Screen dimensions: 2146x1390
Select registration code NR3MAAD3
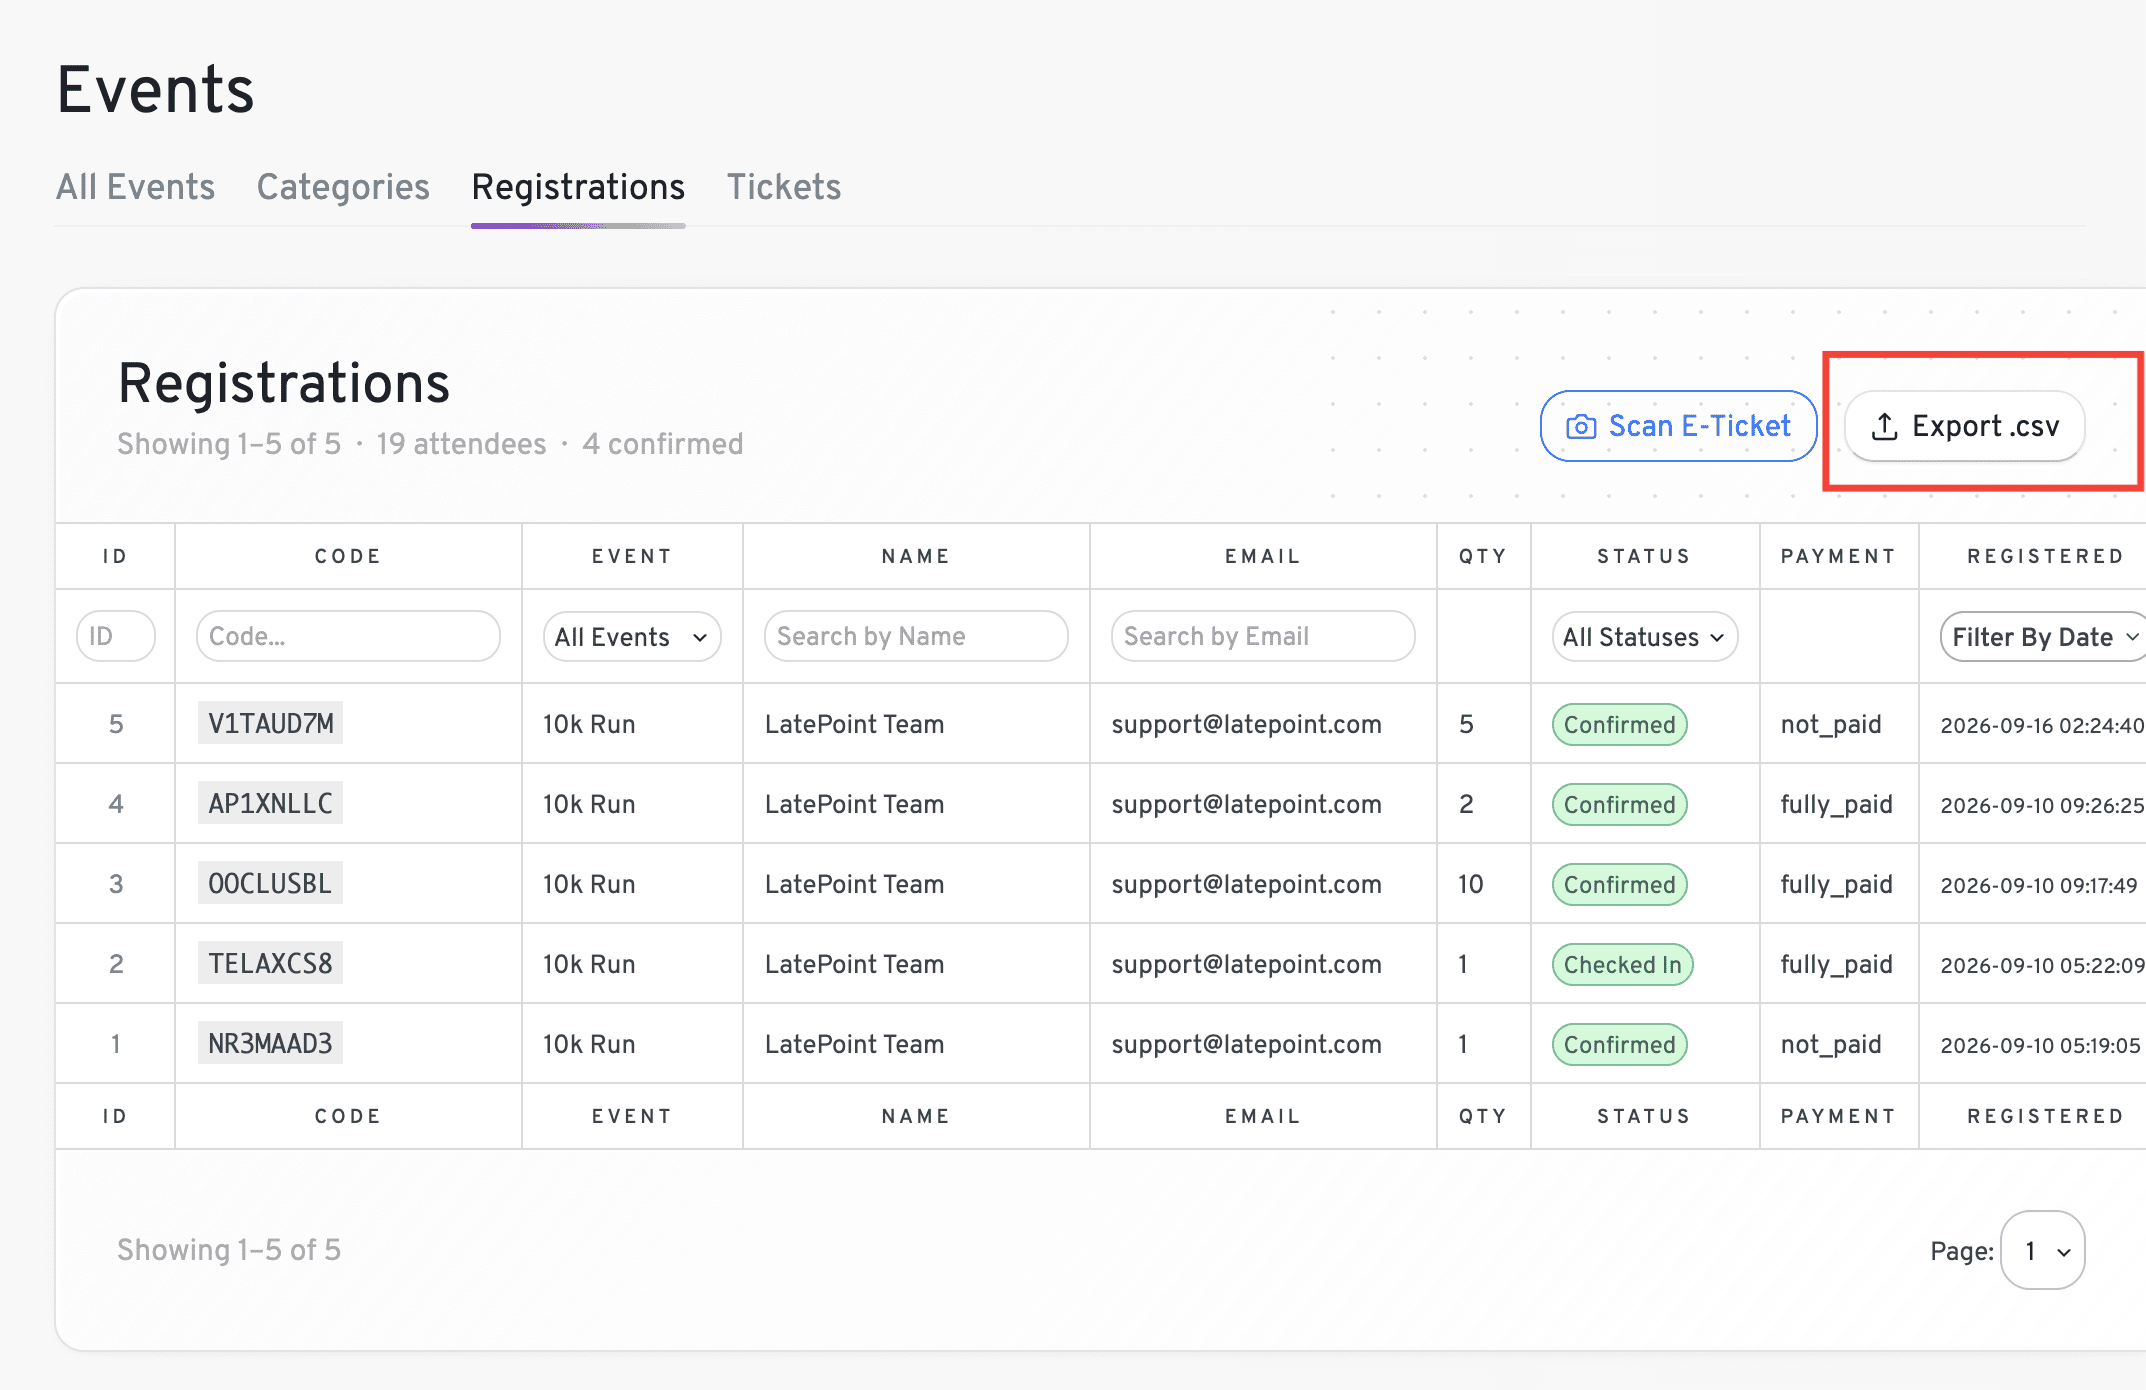click(x=270, y=1043)
